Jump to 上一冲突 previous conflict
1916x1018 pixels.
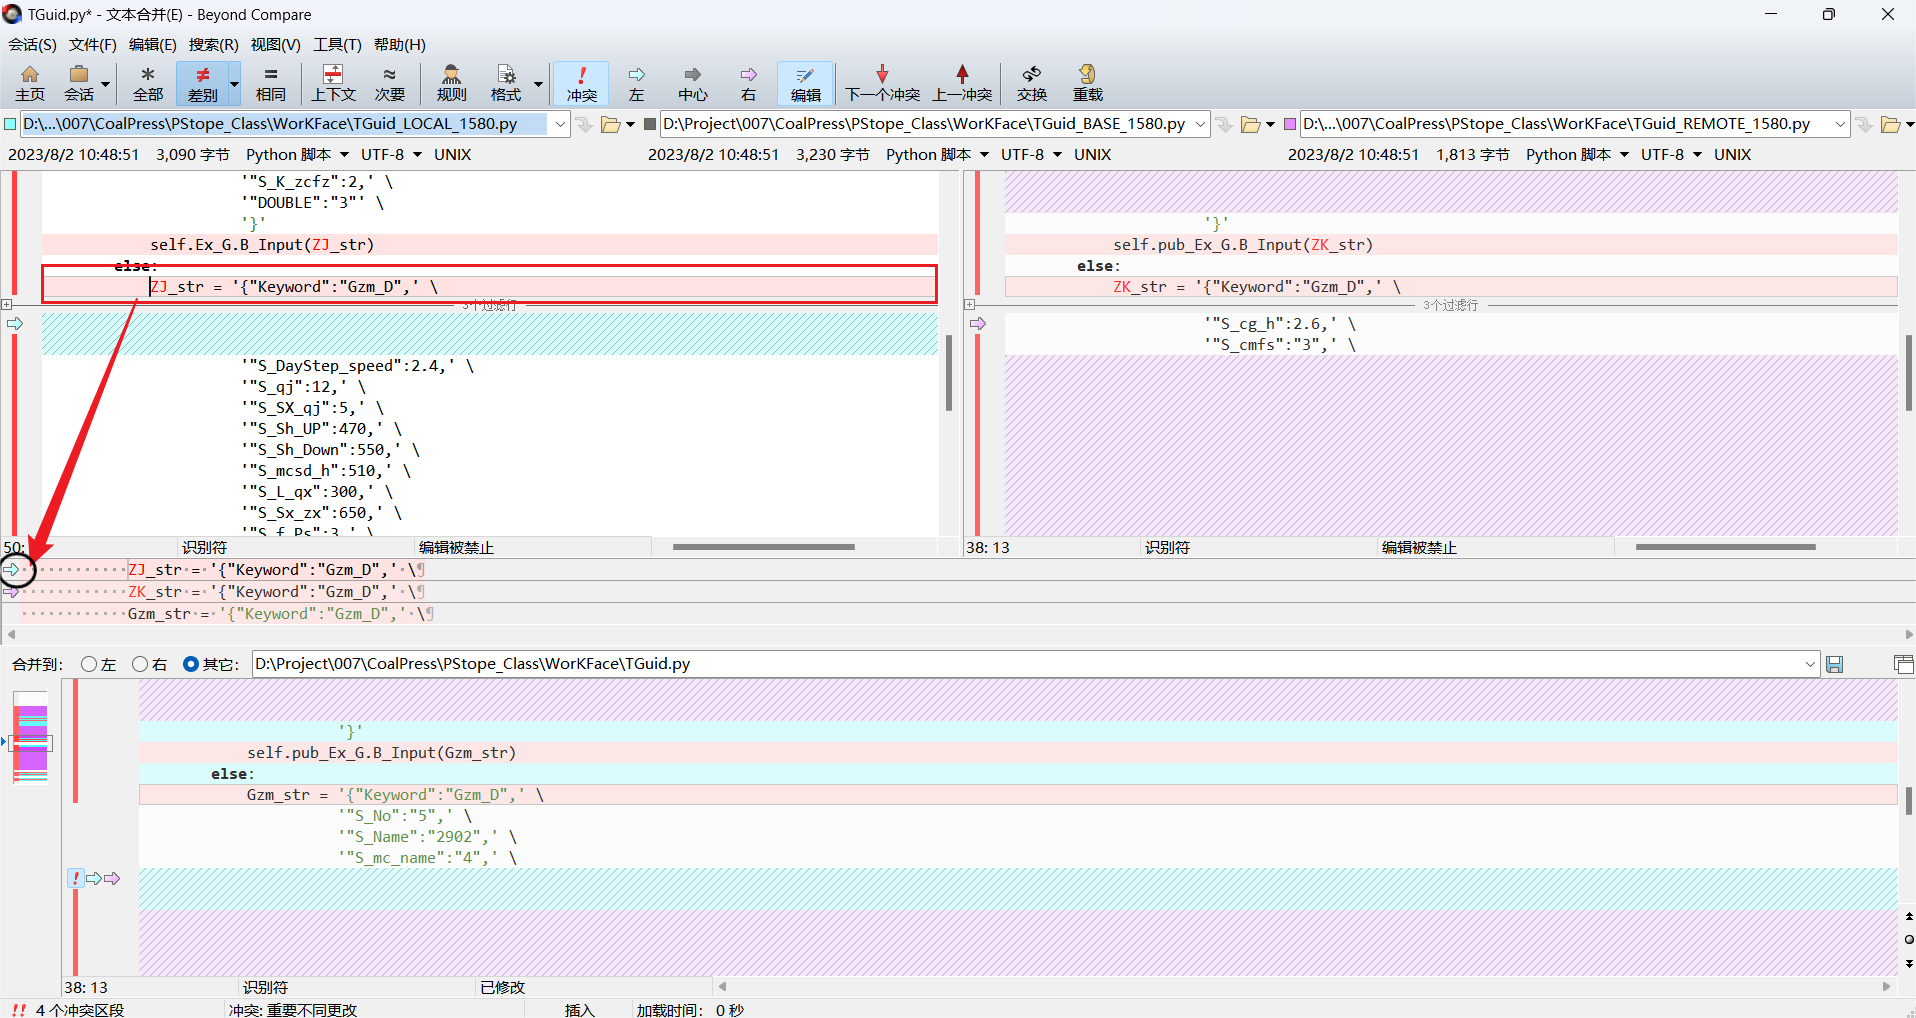point(962,83)
